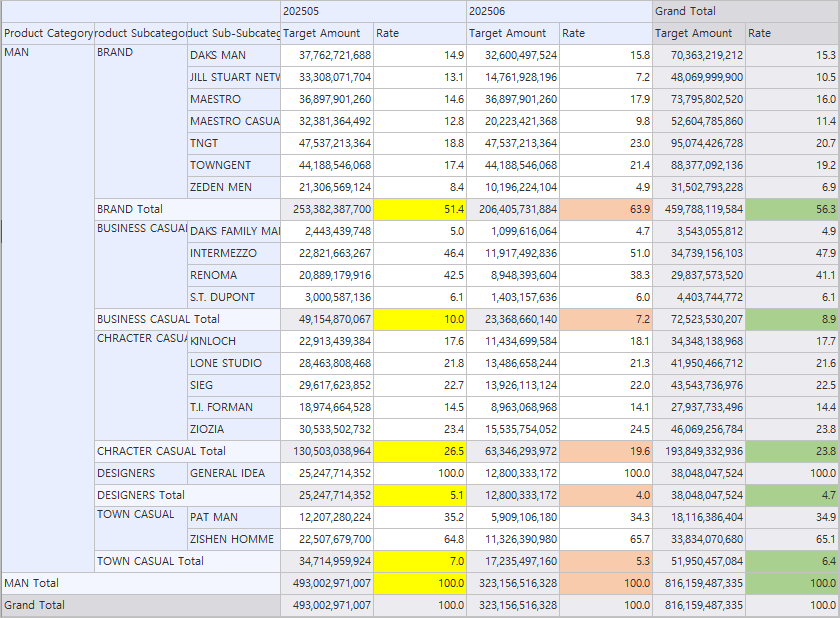Click the RENOMA row label

click(234, 275)
